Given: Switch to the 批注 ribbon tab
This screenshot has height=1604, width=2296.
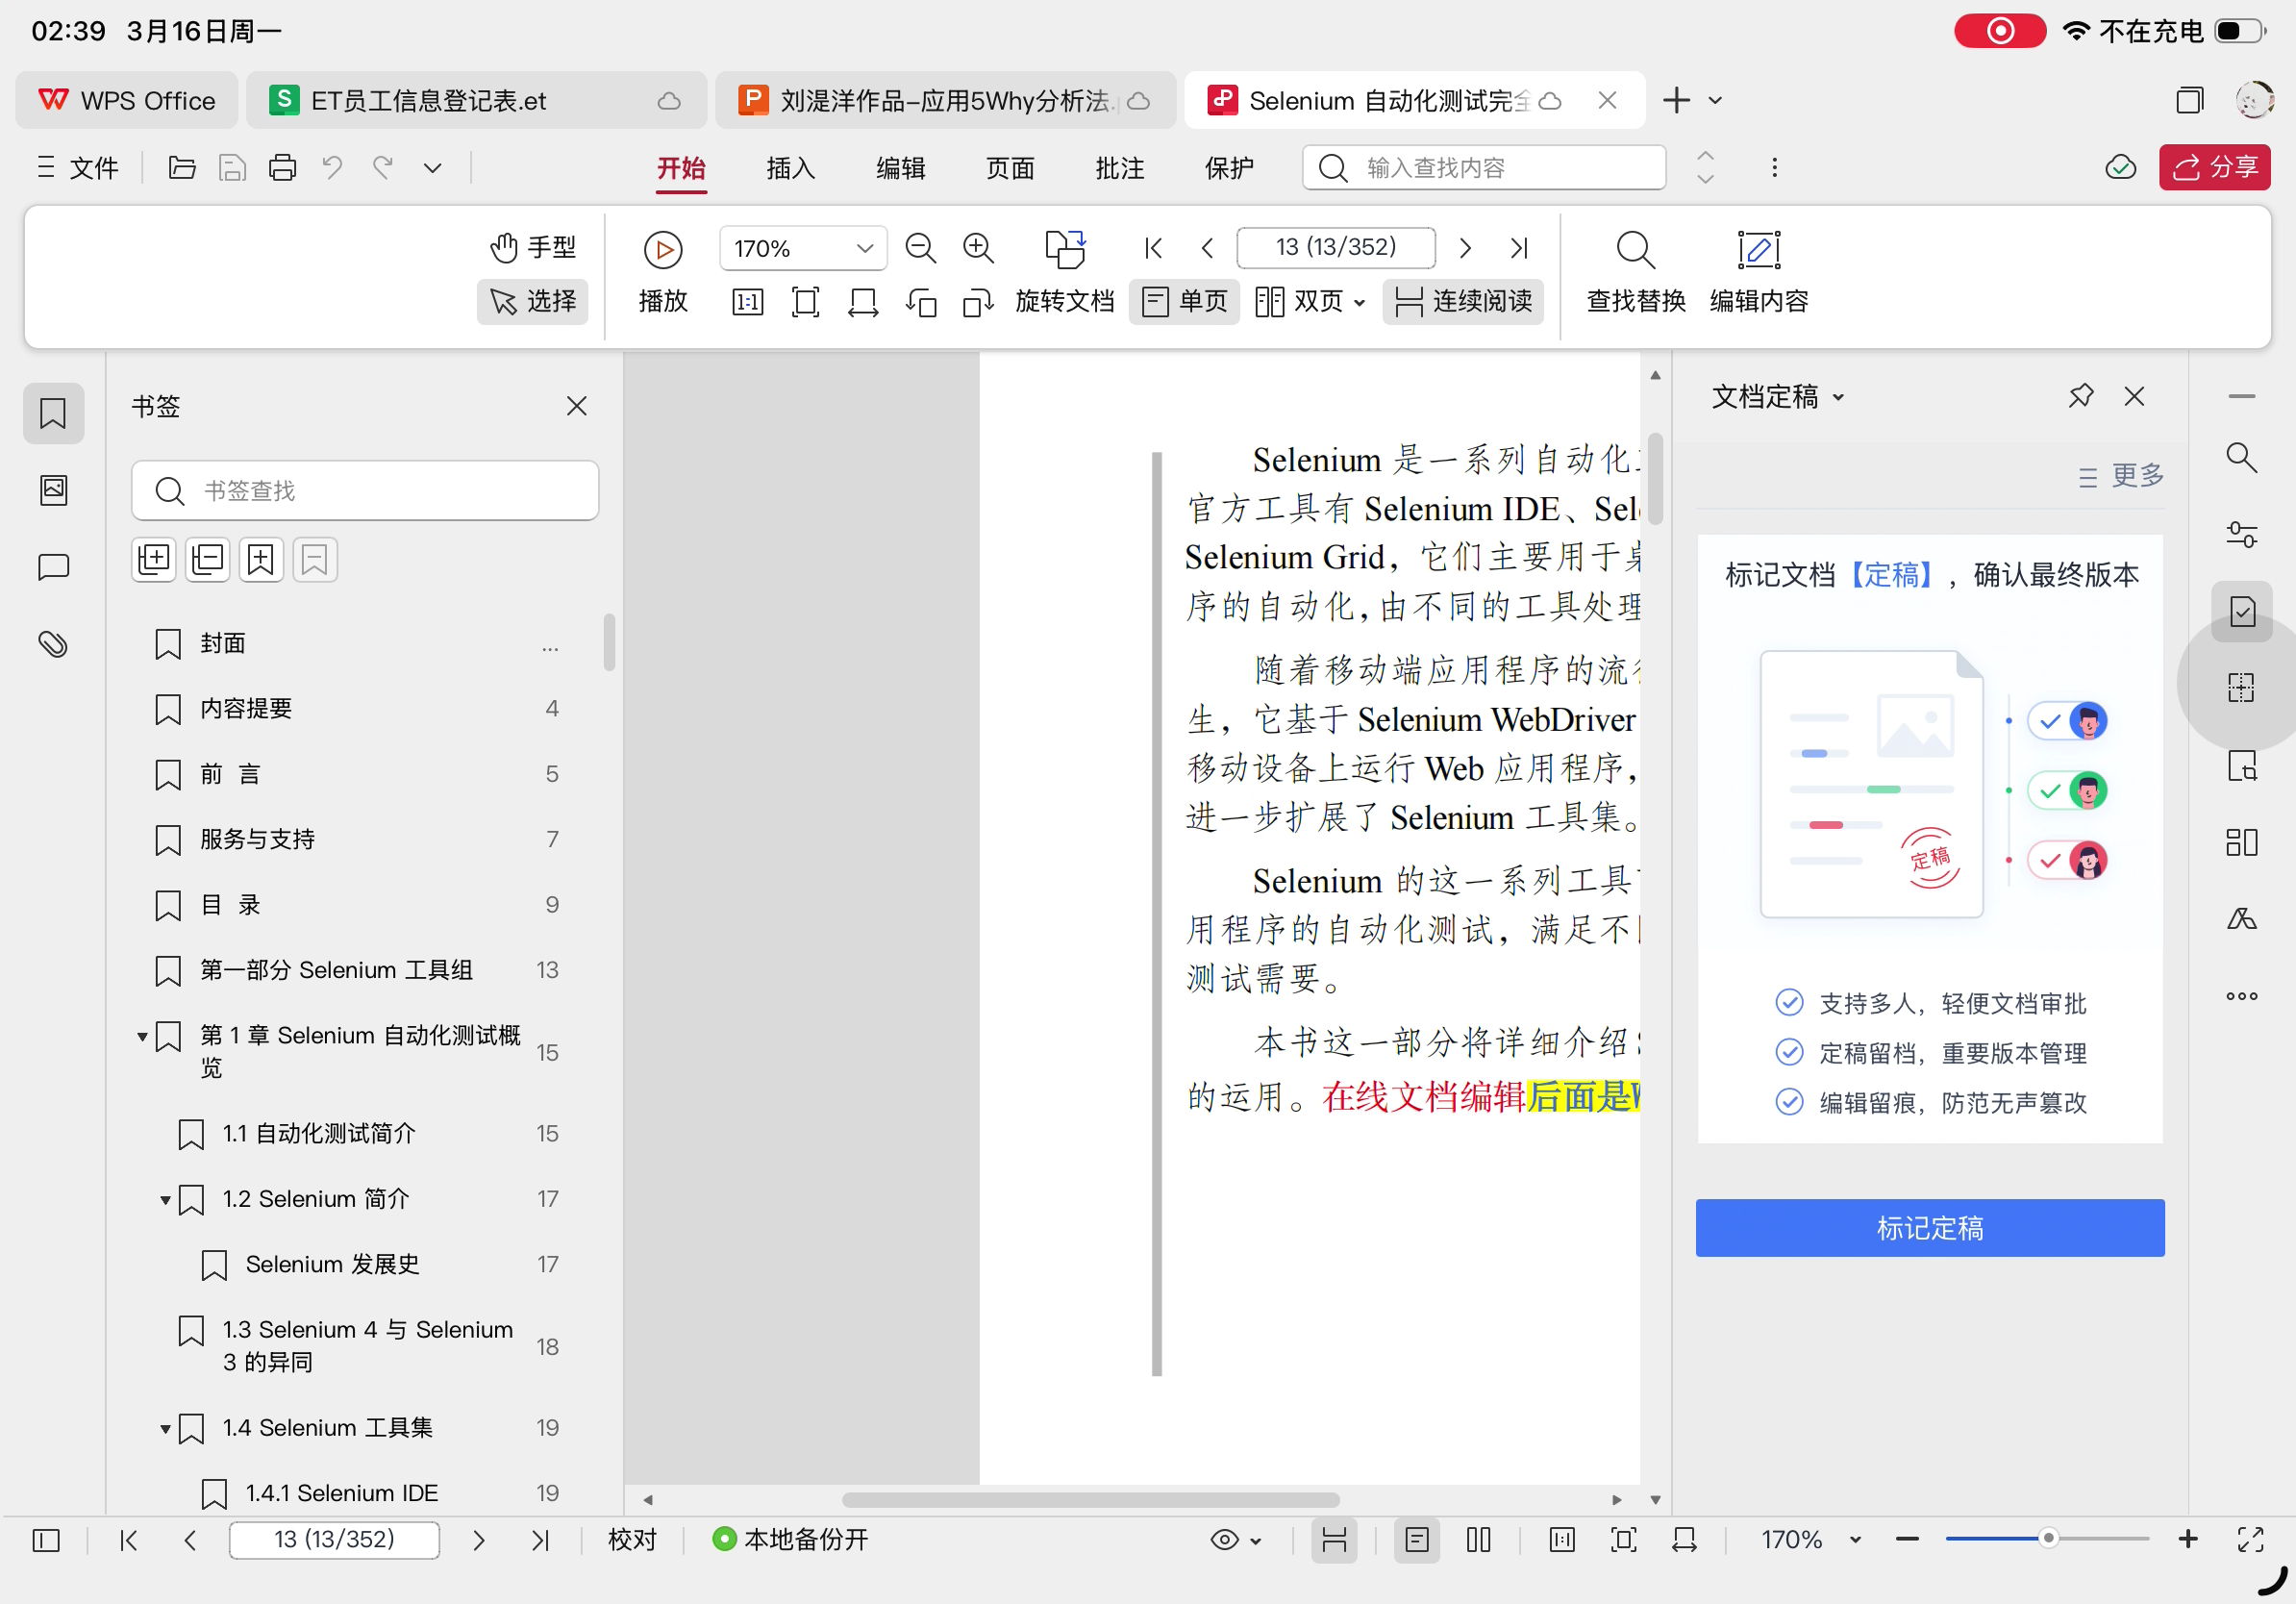Looking at the screenshot, I should (x=1119, y=168).
